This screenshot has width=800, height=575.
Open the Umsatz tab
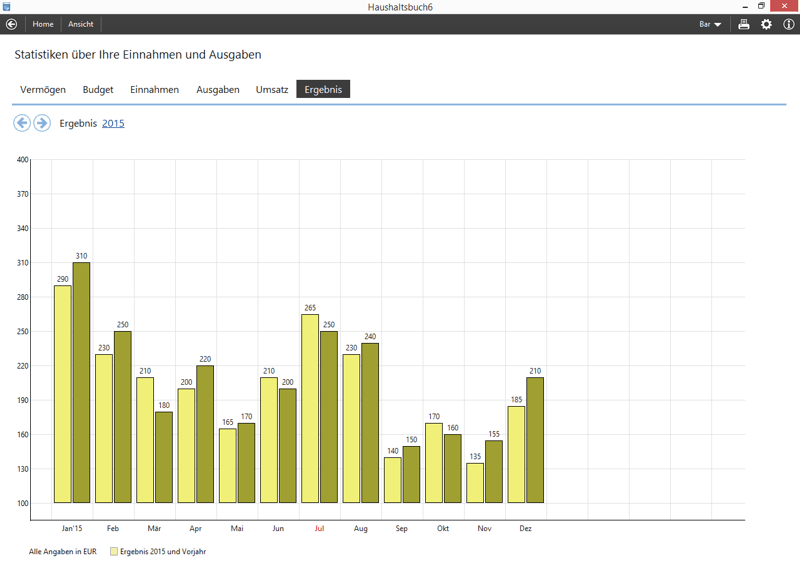point(272,89)
